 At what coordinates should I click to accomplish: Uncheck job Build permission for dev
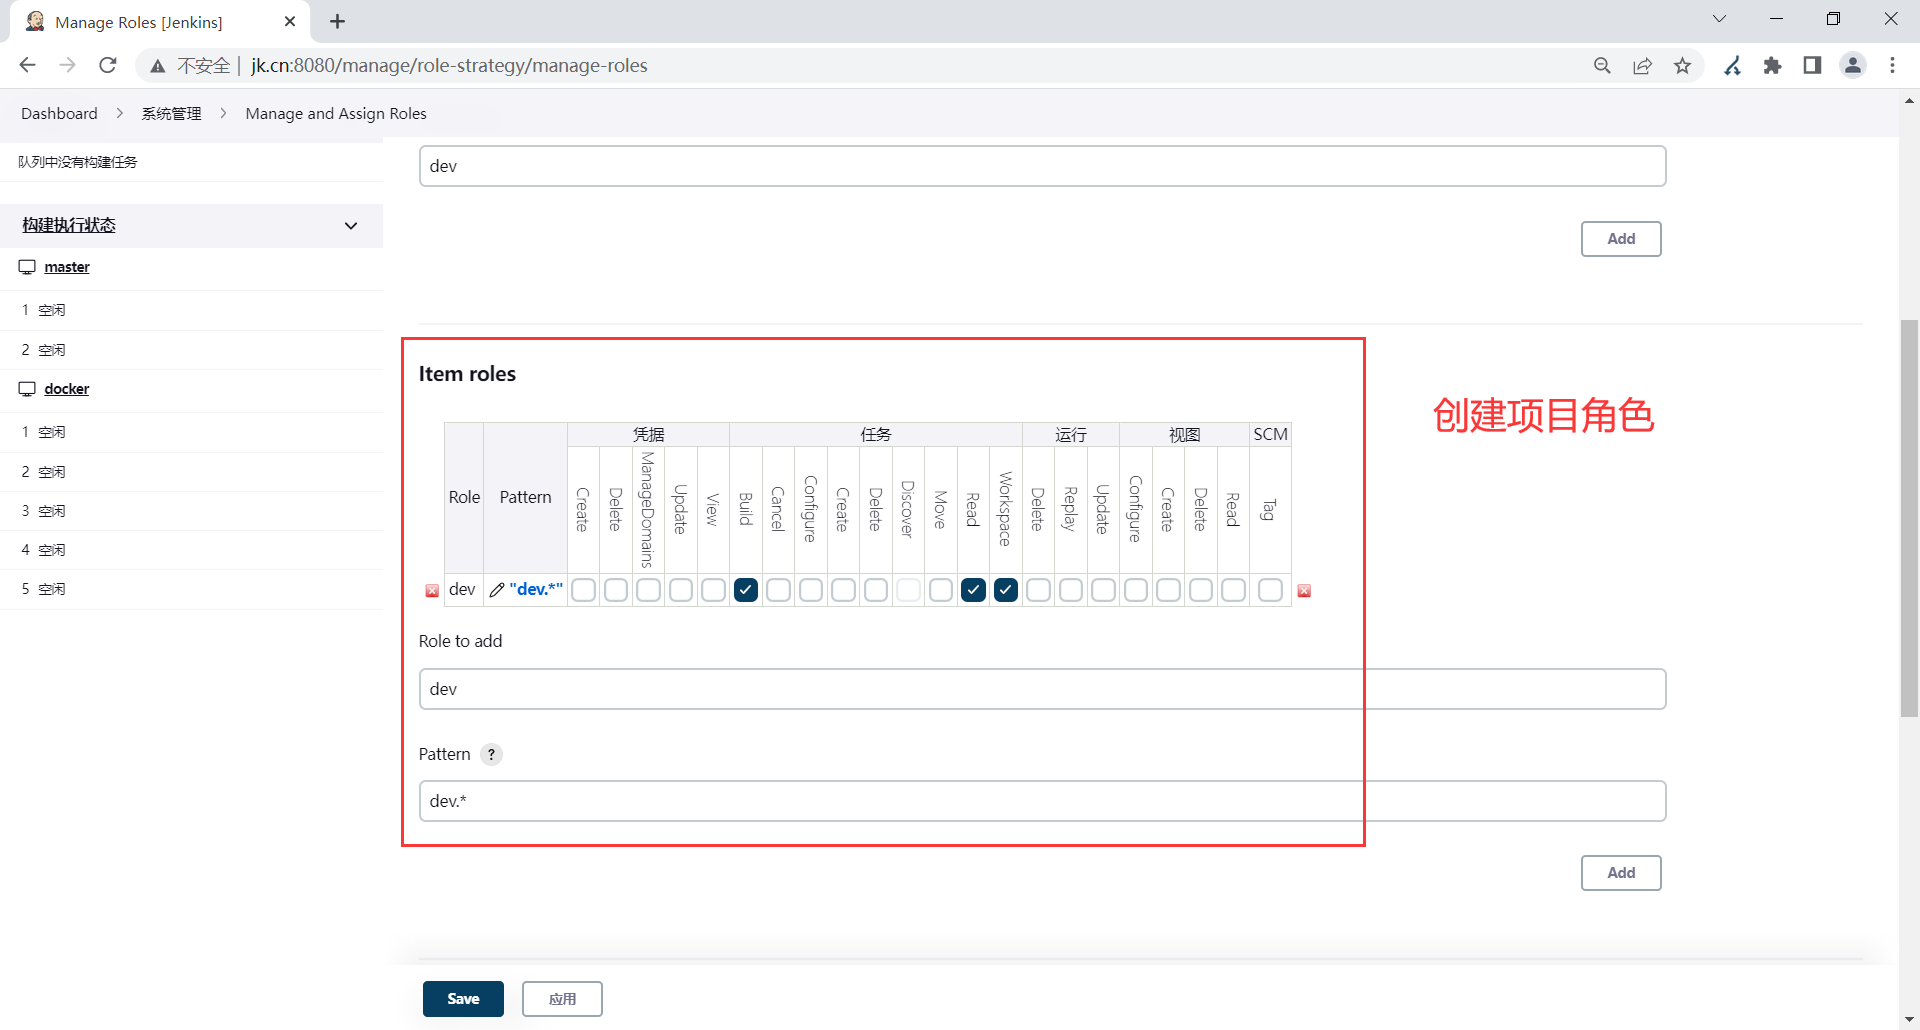(746, 590)
